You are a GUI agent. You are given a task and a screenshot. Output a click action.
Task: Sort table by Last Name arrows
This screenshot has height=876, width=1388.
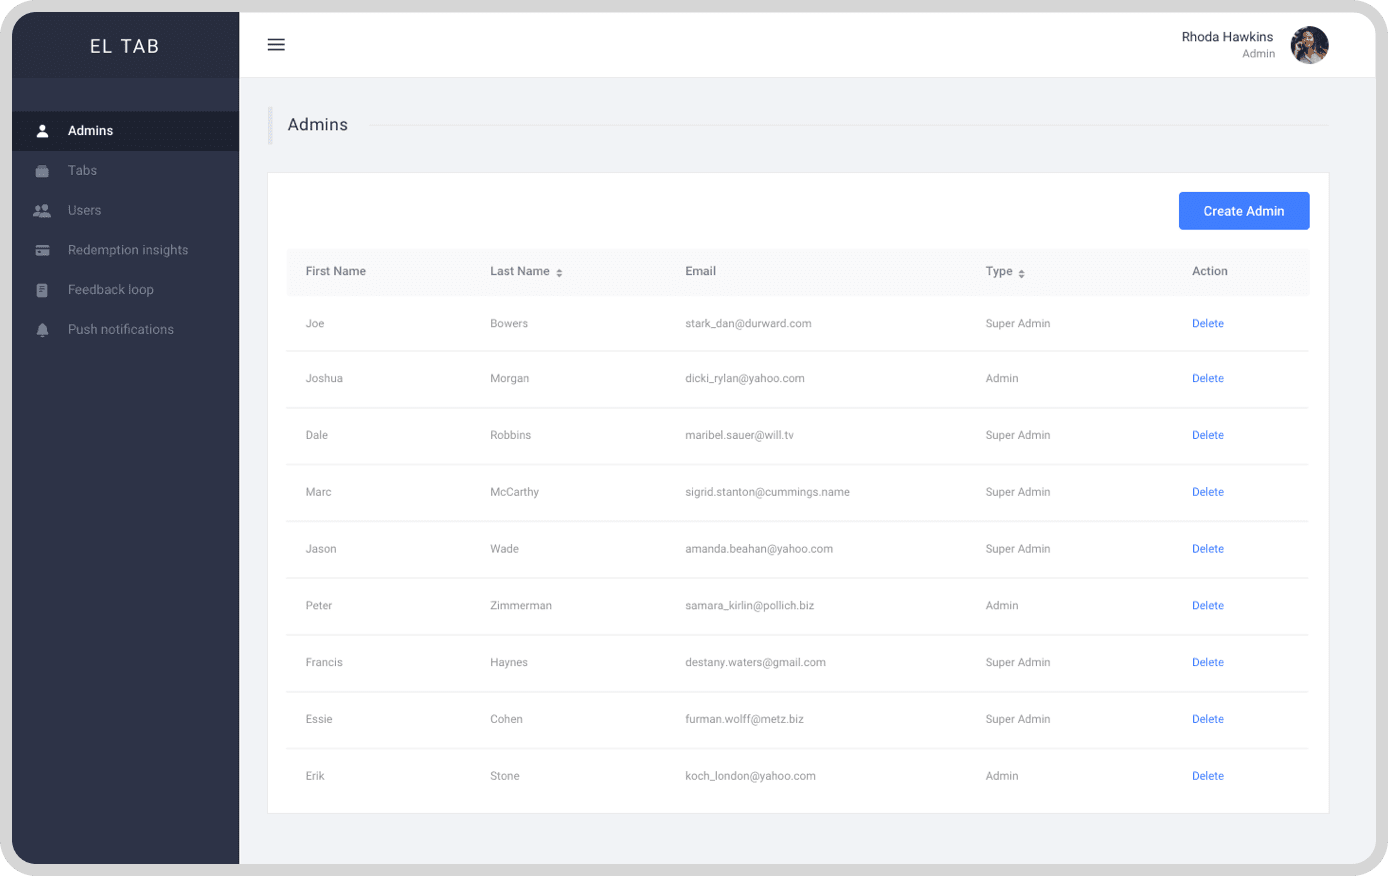click(559, 273)
